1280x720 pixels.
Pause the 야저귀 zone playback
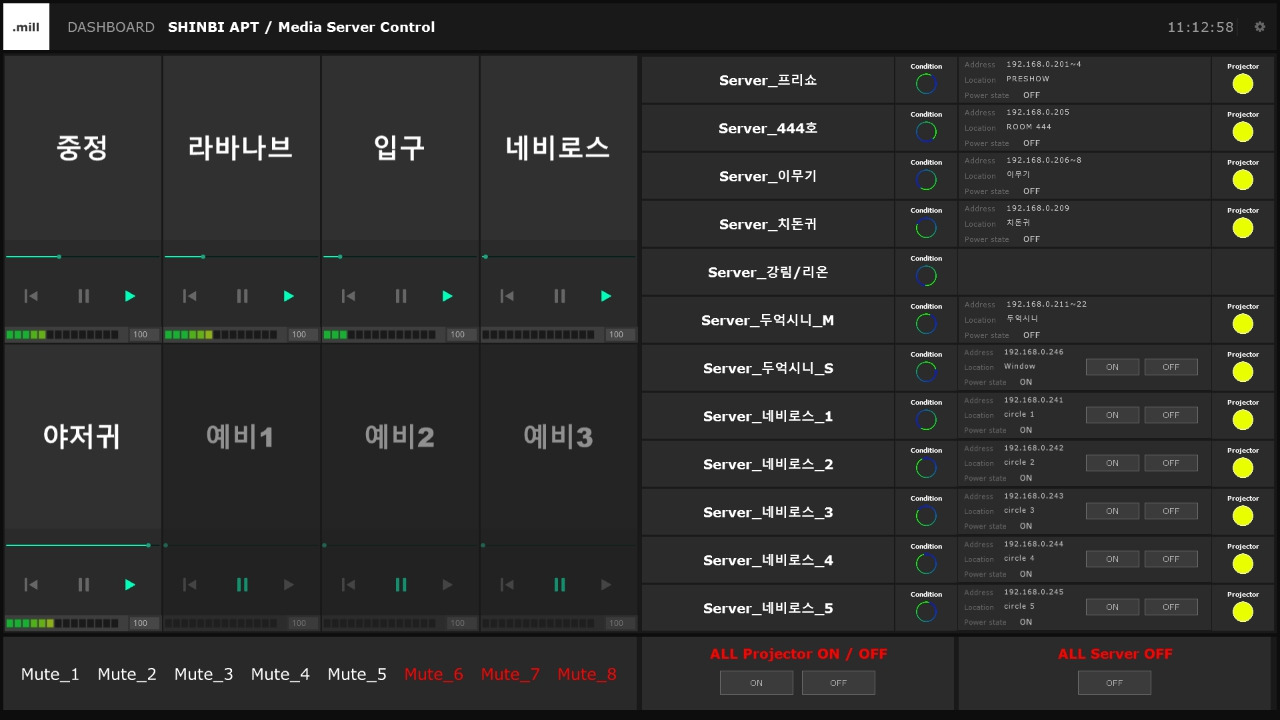(83, 584)
